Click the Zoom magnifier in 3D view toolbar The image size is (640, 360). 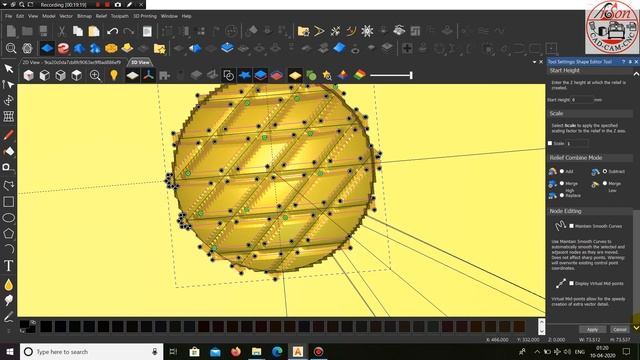point(95,76)
